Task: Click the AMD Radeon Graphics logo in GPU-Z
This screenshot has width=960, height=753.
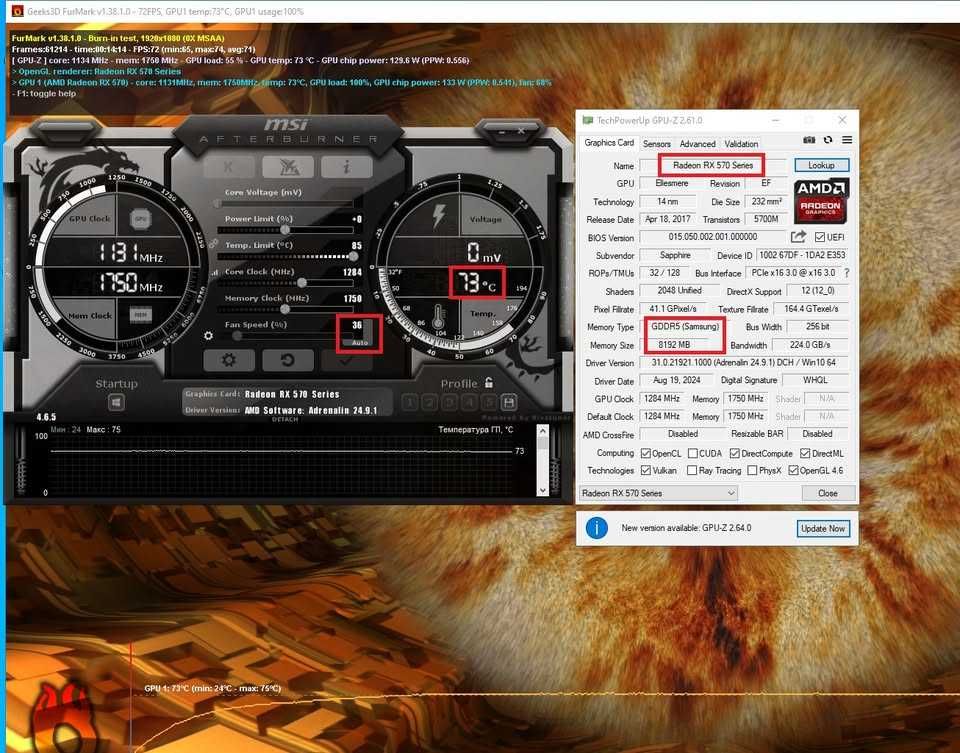Action: point(821,201)
